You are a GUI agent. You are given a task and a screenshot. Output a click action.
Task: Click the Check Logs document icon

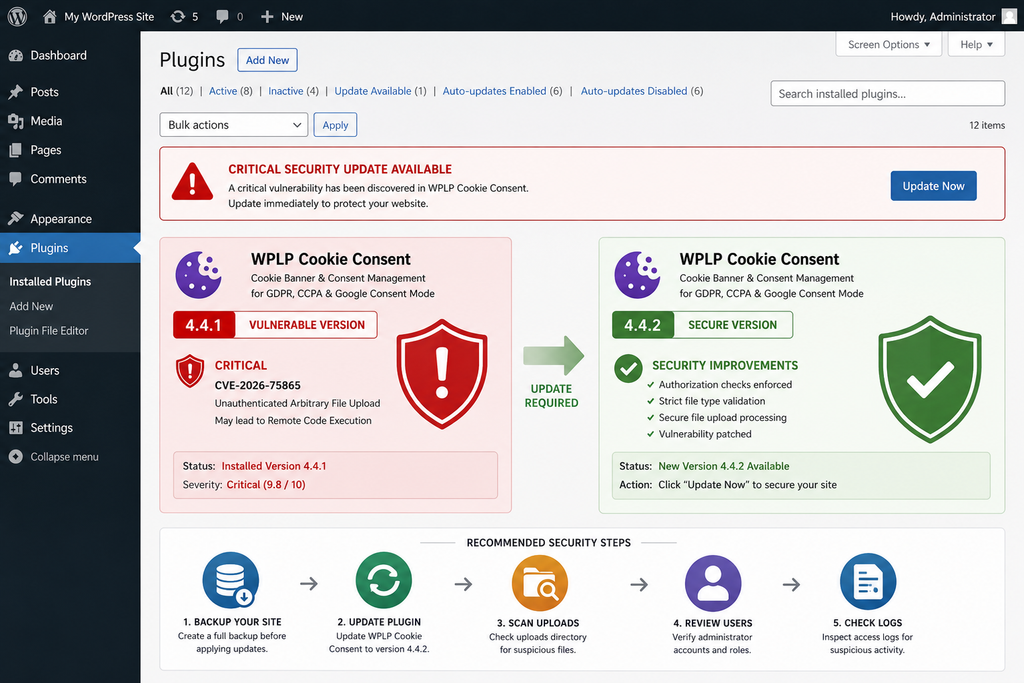coord(868,581)
